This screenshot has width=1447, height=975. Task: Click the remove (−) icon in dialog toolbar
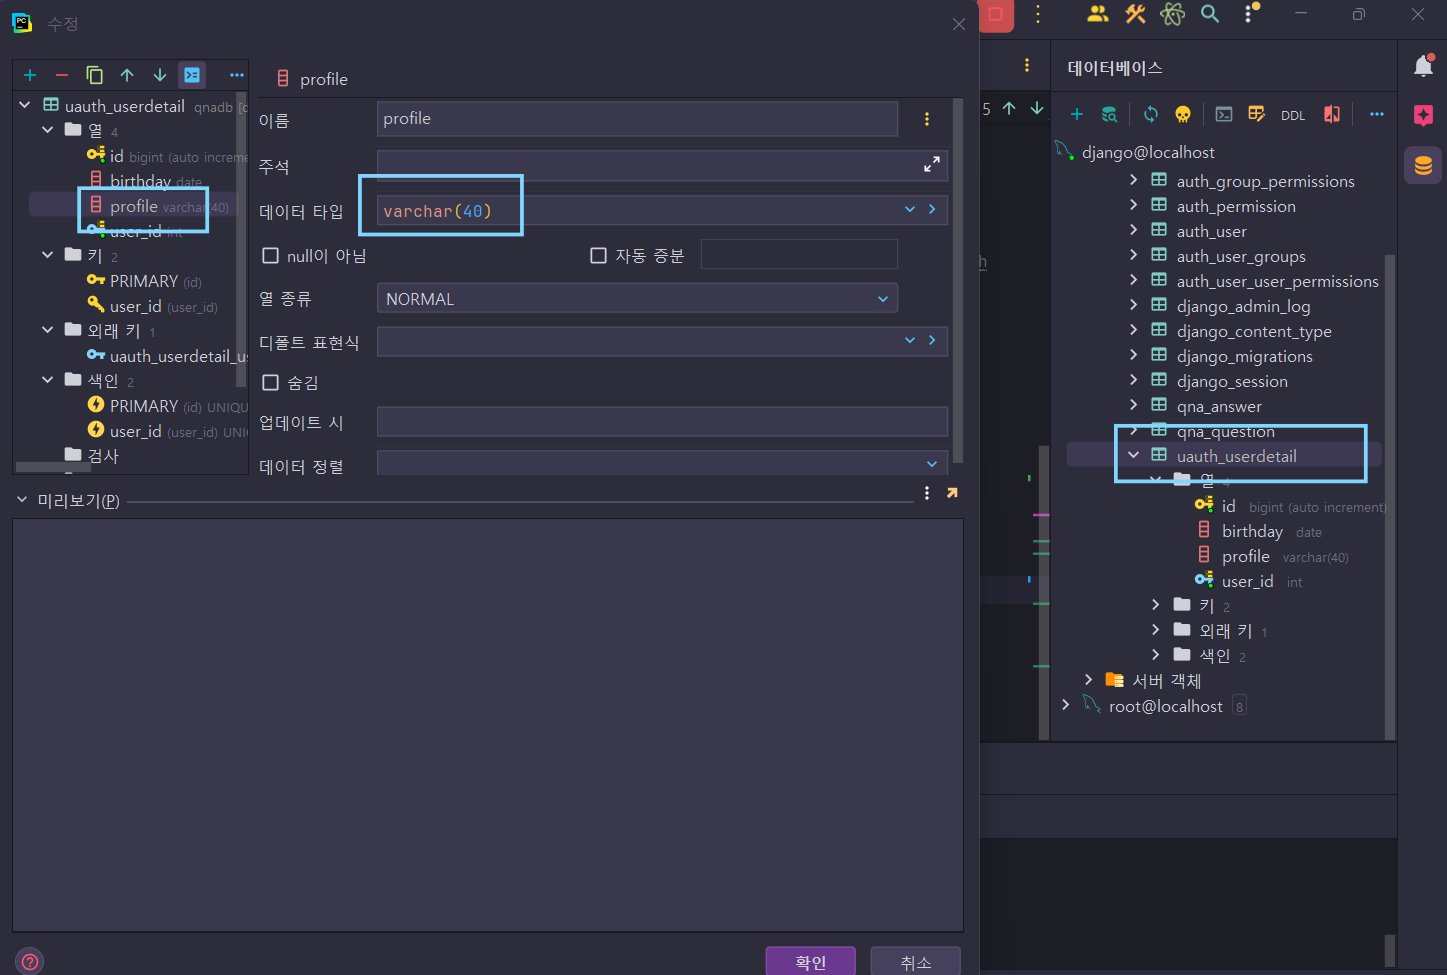[62, 75]
